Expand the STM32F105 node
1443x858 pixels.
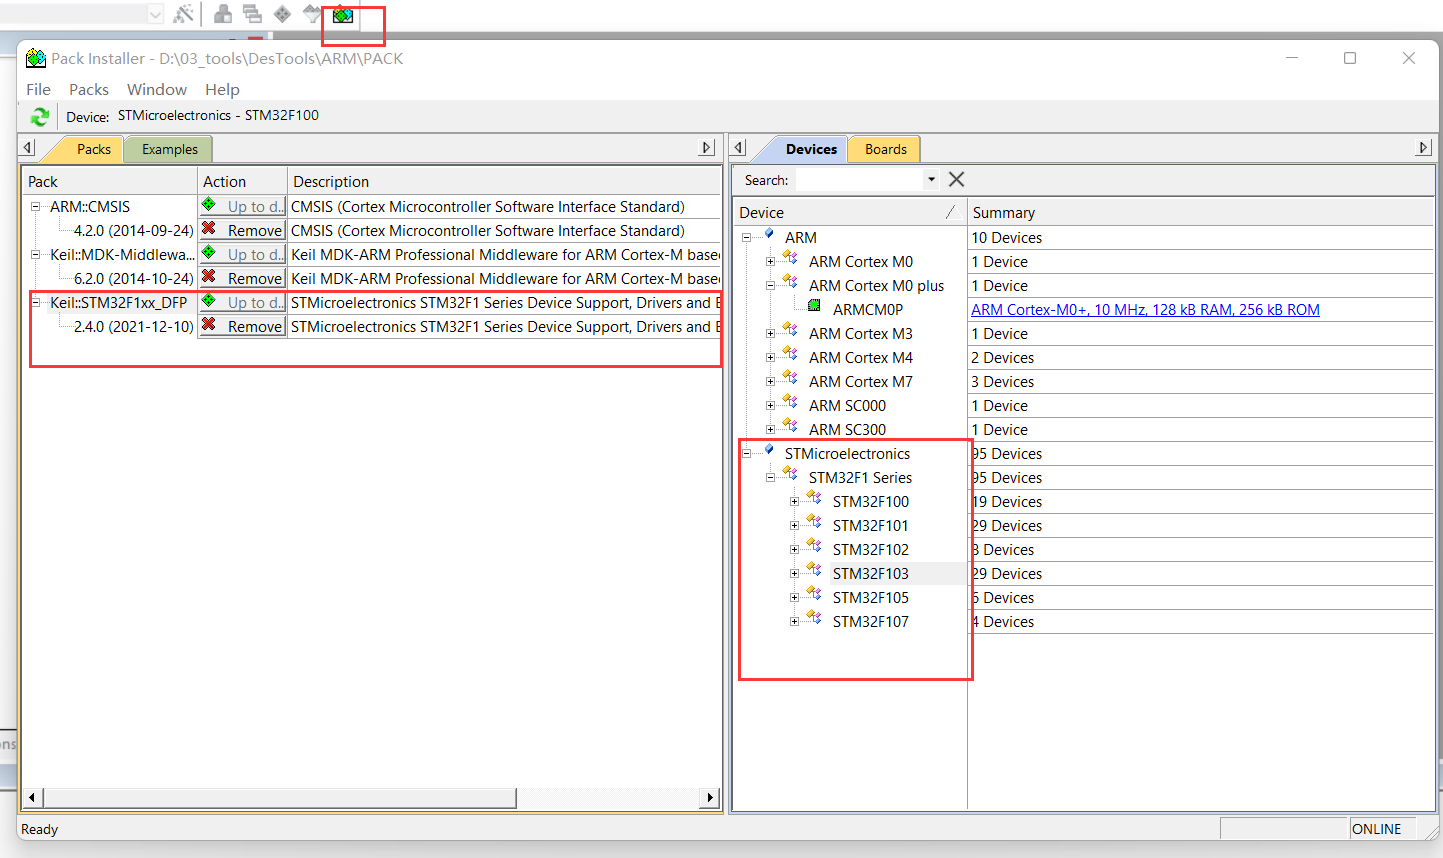pos(795,598)
